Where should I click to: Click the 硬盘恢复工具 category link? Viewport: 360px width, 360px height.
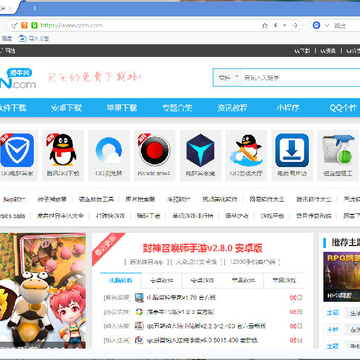pos(96,199)
